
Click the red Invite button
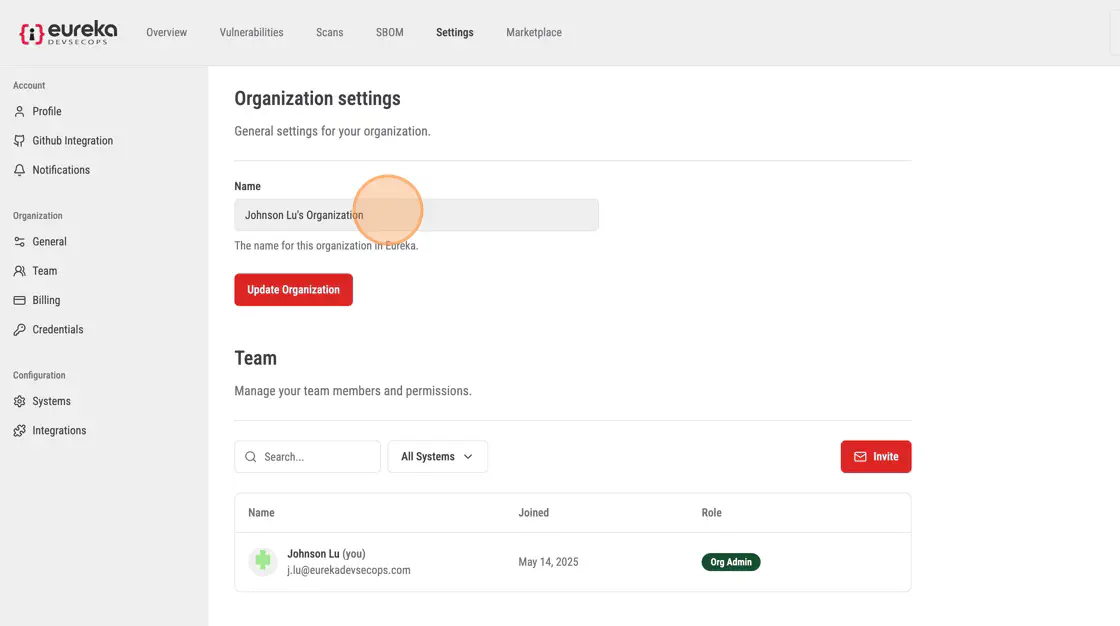pos(875,457)
